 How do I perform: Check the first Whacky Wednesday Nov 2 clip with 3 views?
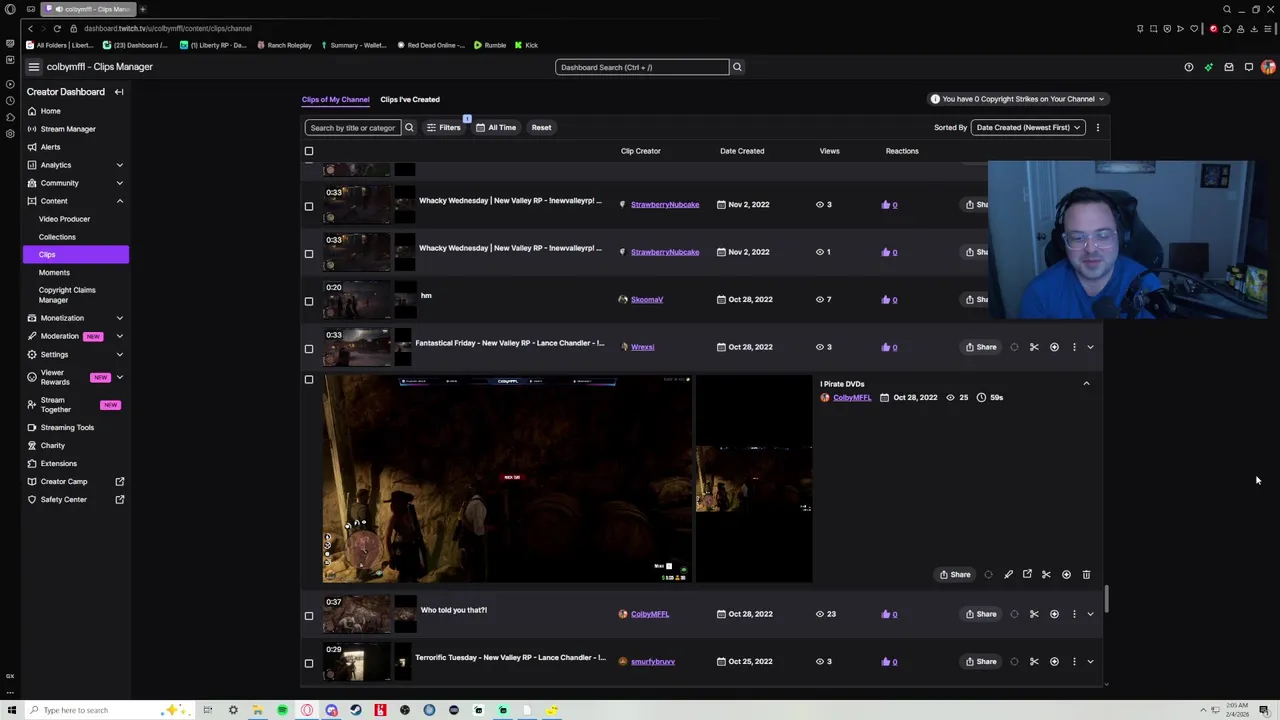309,206
